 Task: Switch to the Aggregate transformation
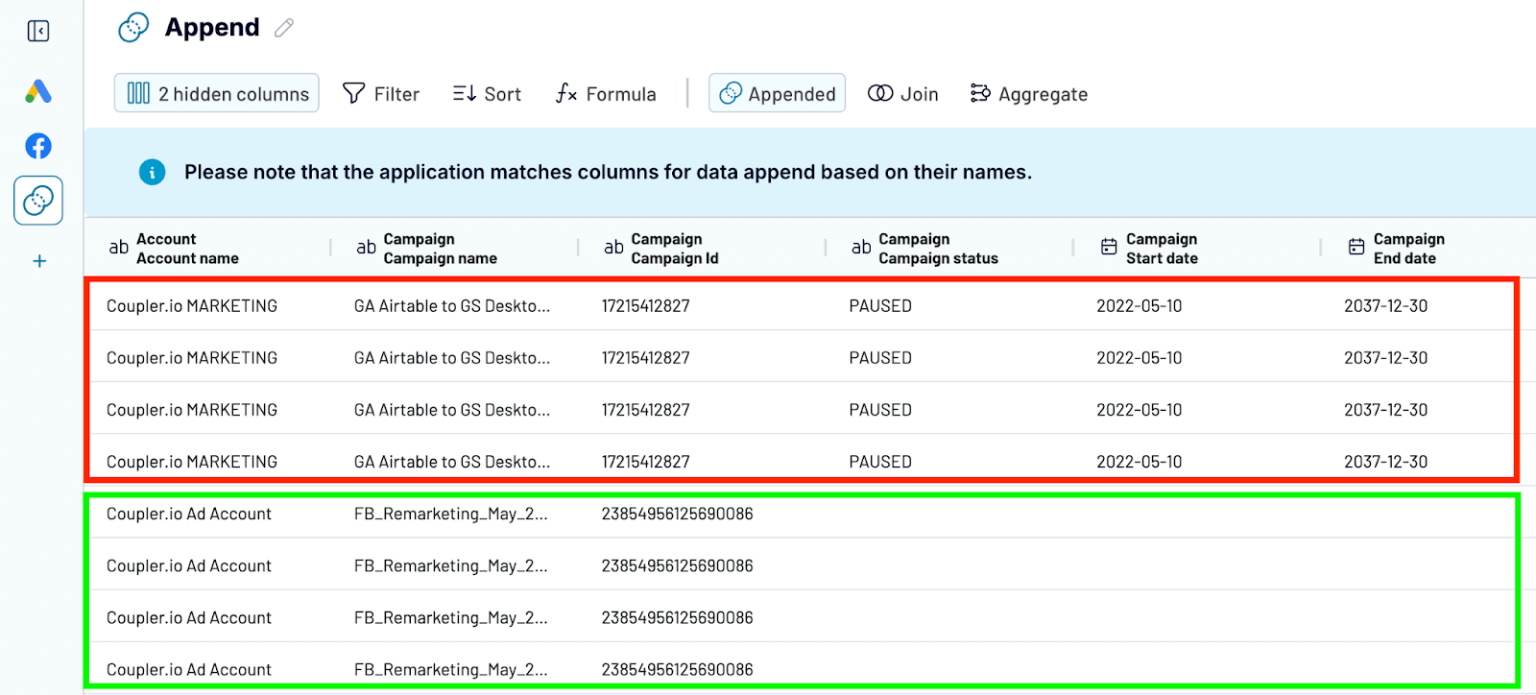1029,94
